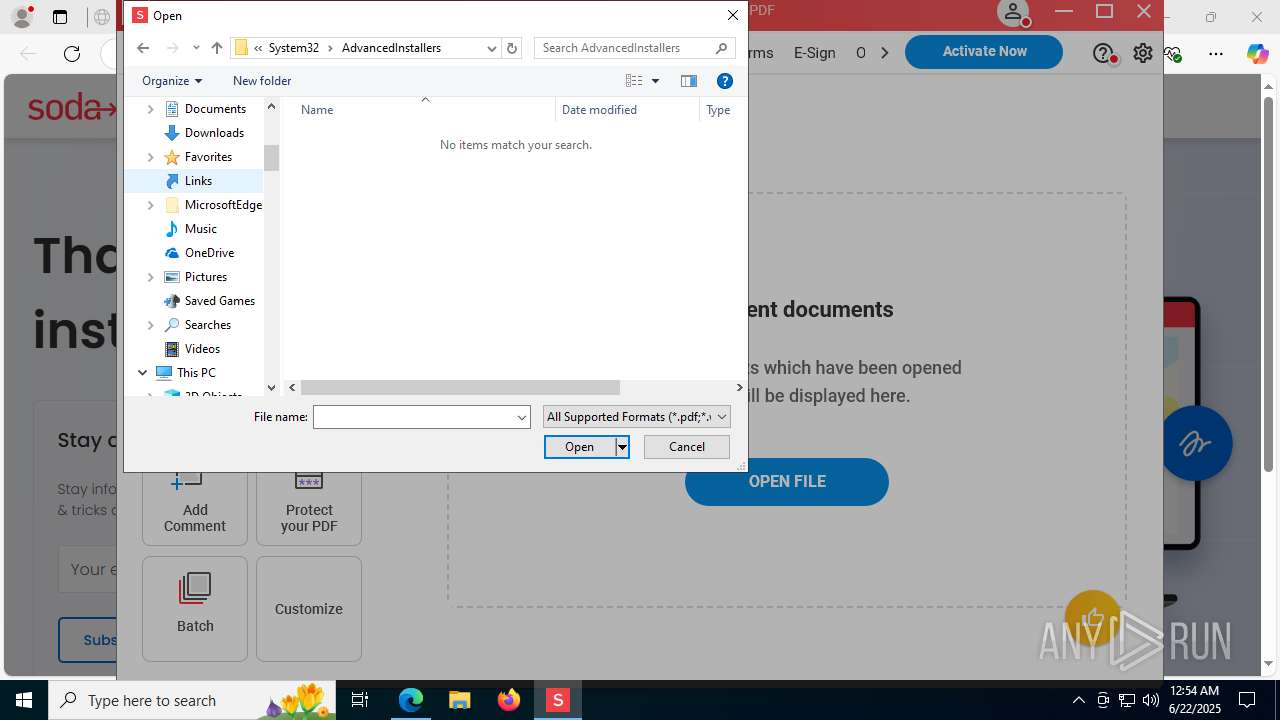This screenshot has height=720, width=1280.
Task: Expand the Documents tree node
Action: coord(151,109)
